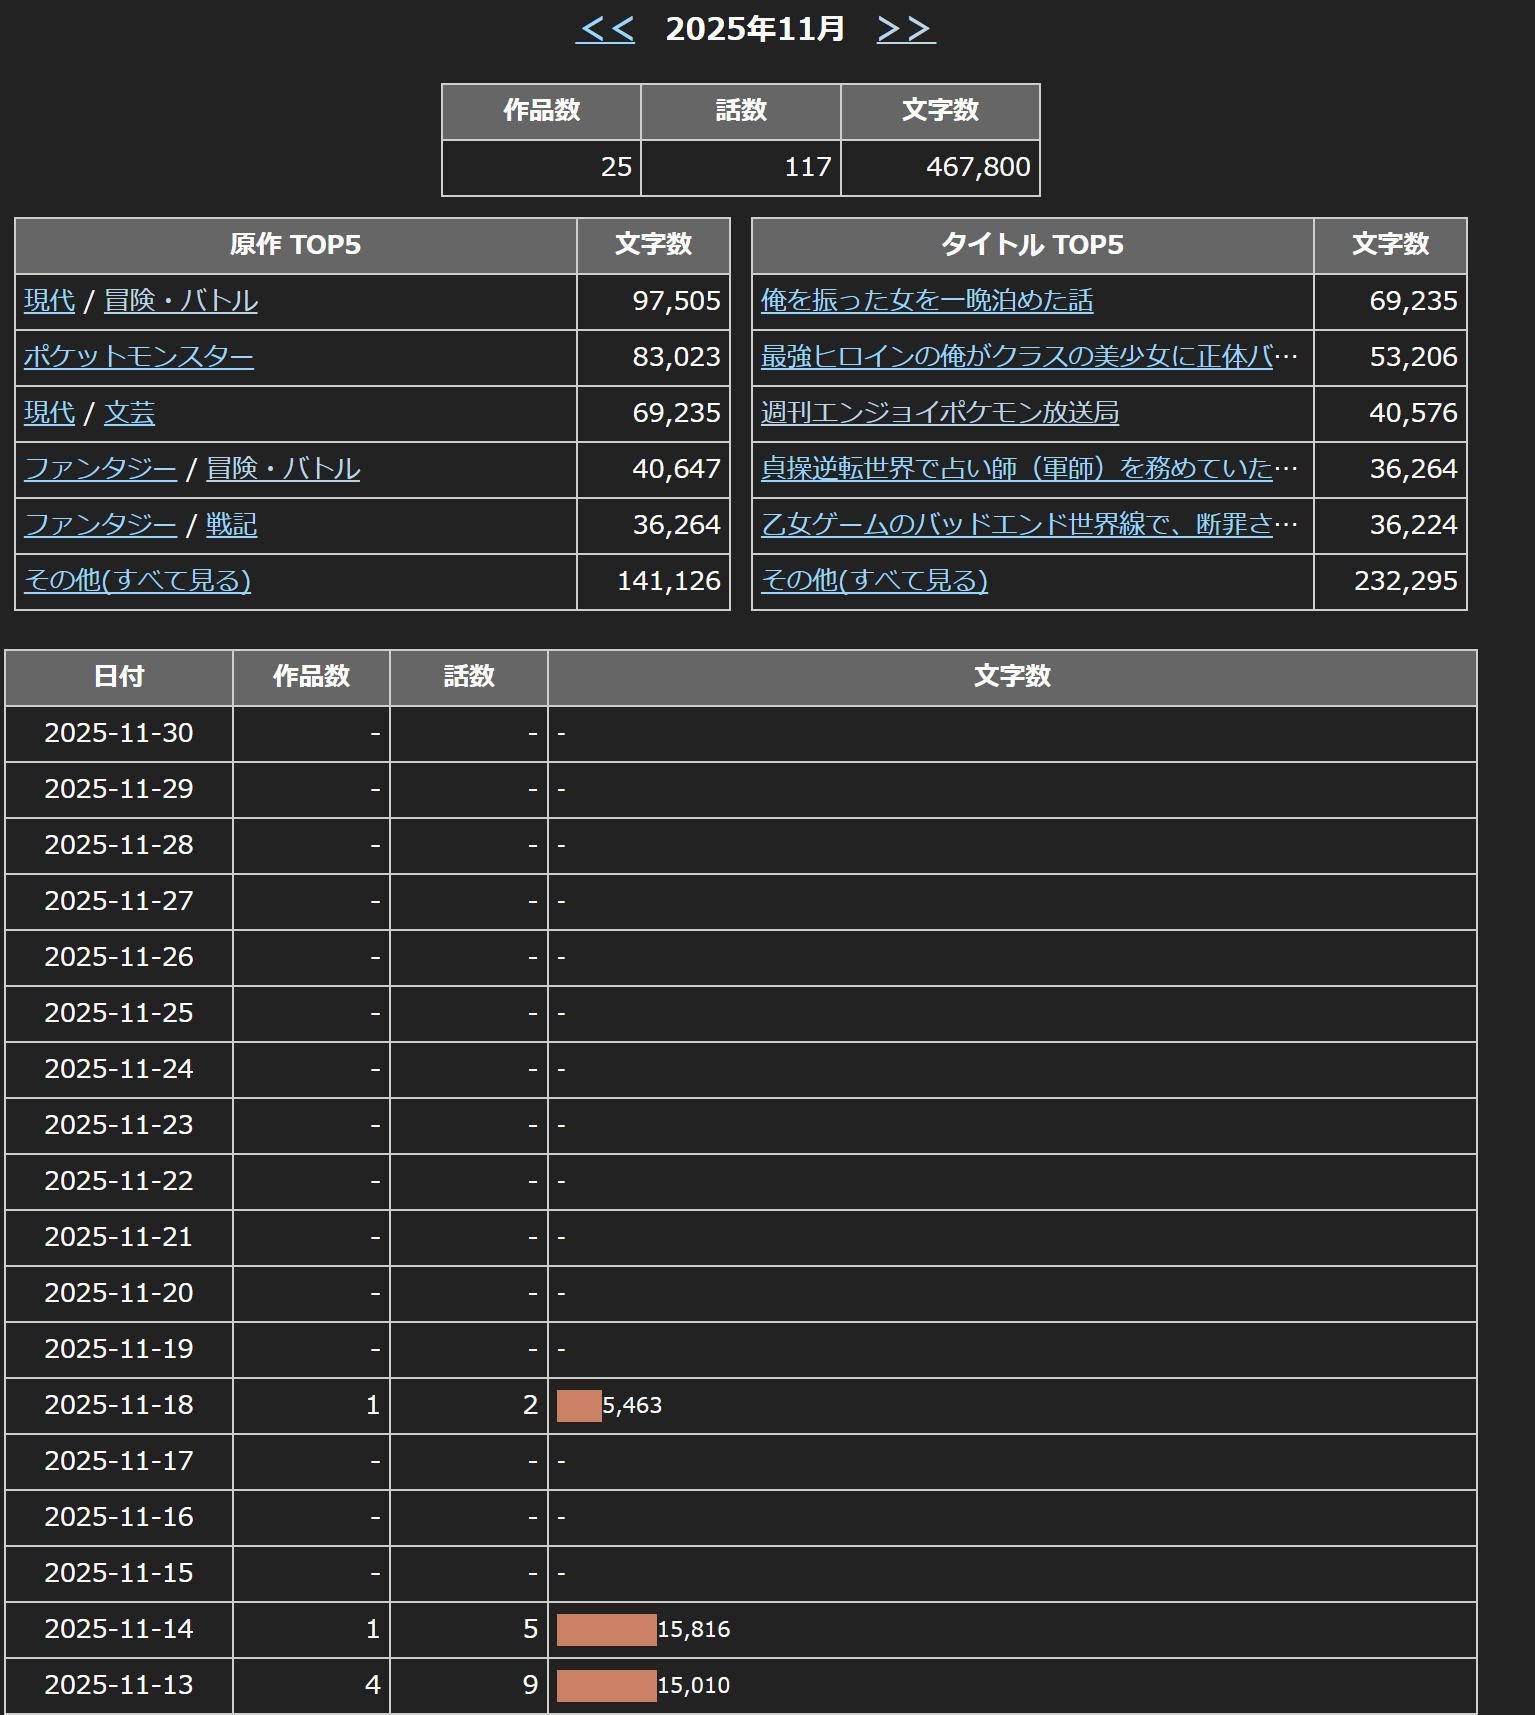Expand その他(すべて見る) under 原作 TOP5
Screen dimensions: 1535x1715
(x=137, y=581)
